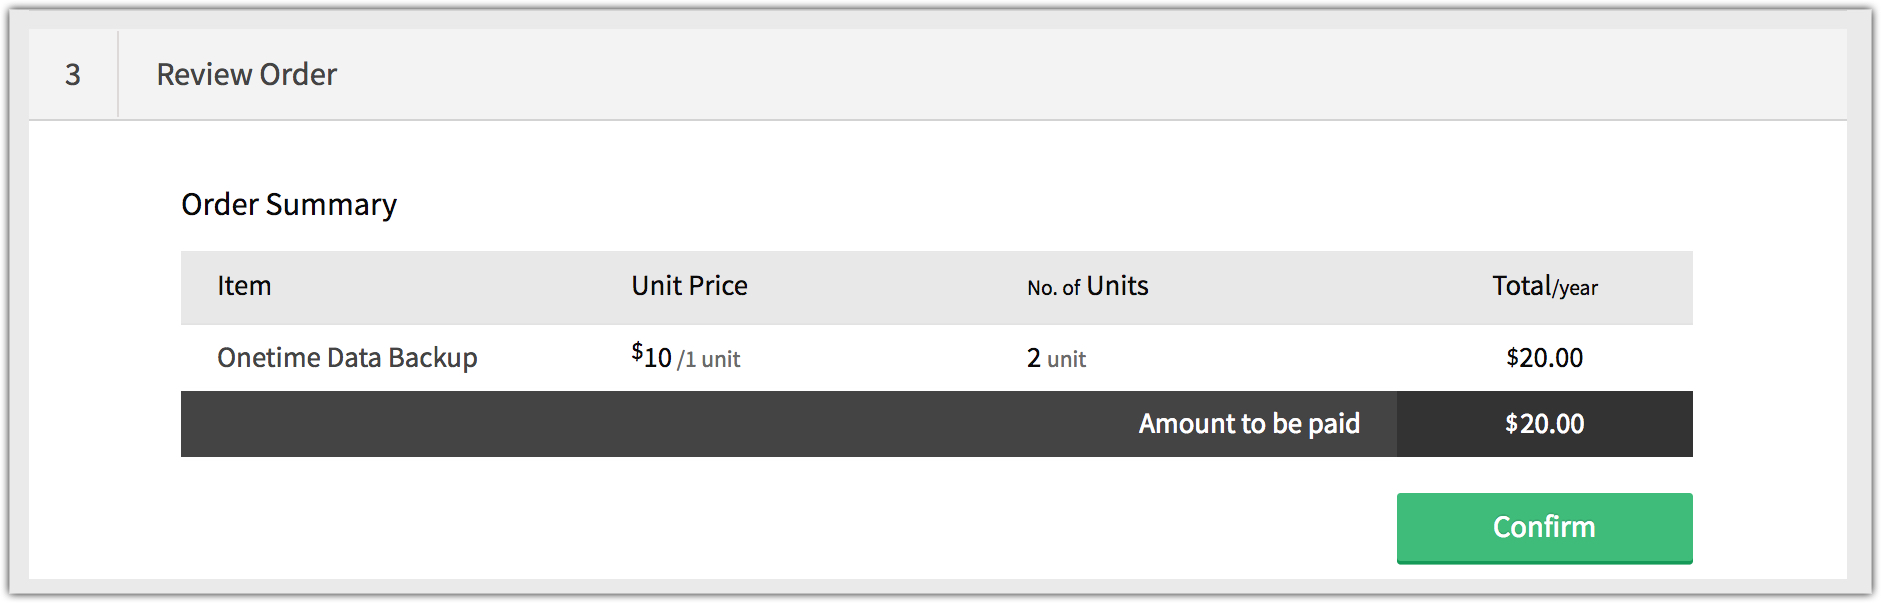The height and width of the screenshot is (603, 1881).
Task: Click 'No. of' text in units header
Action: [x=1053, y=288]
